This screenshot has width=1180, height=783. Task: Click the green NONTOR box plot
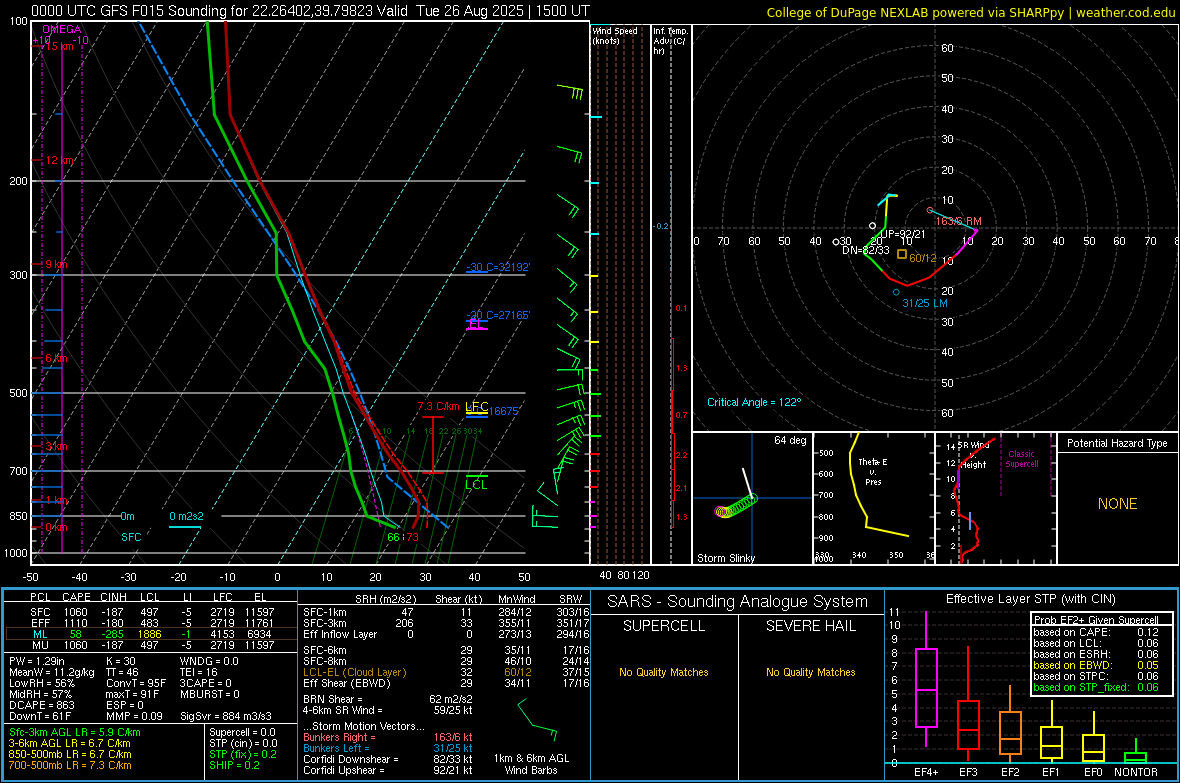pyautogui.click(x=1135, y=753)
